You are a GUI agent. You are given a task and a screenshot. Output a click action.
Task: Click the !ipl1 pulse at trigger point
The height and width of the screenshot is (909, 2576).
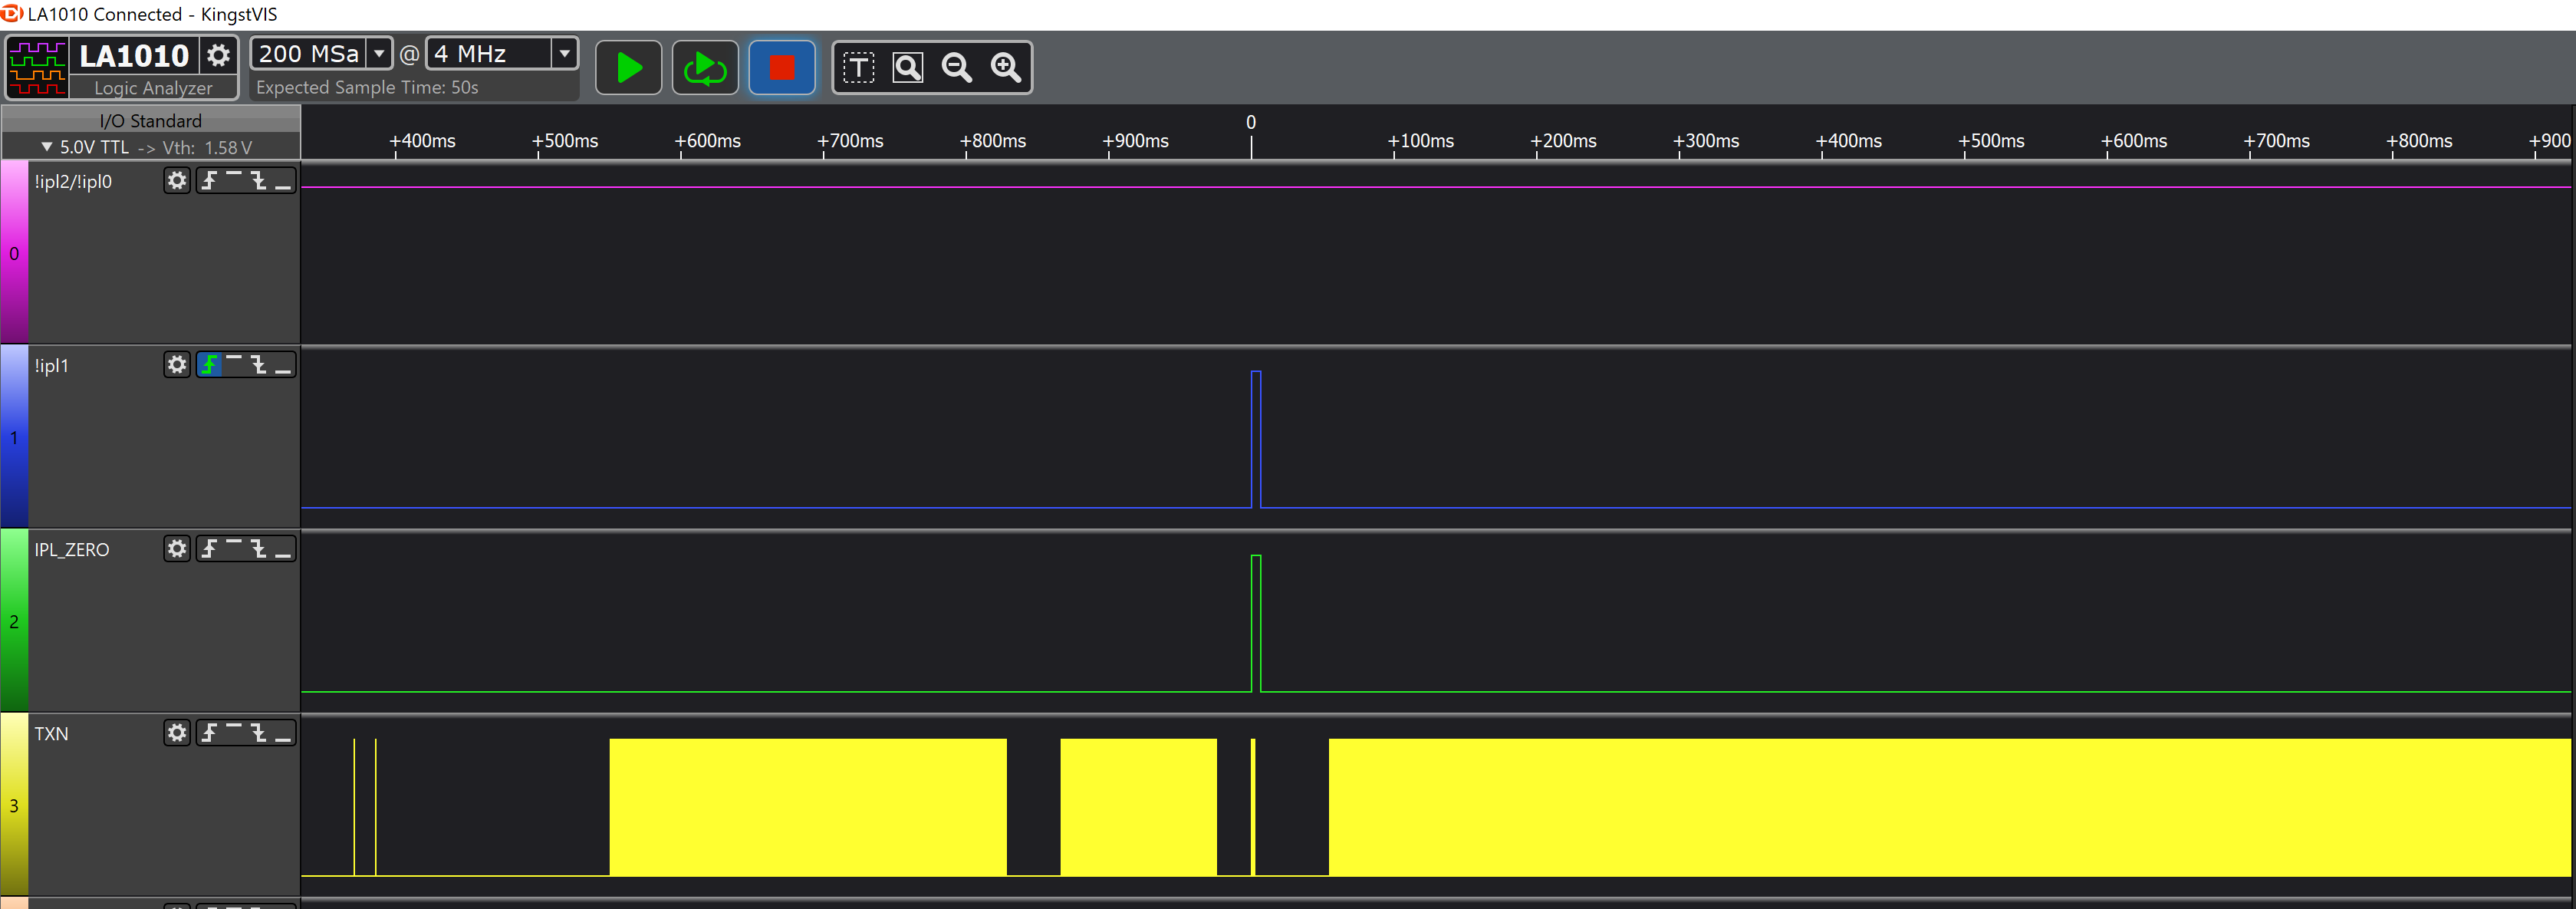click(x=1256, y=440)
